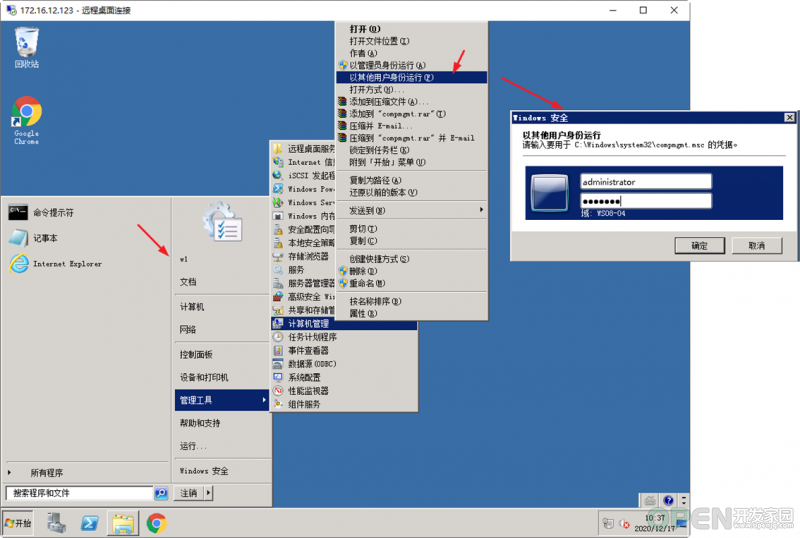This screenshot has width=800, height=538.
Task: Select 重命名 in the context menu
Action: point(411,283)
